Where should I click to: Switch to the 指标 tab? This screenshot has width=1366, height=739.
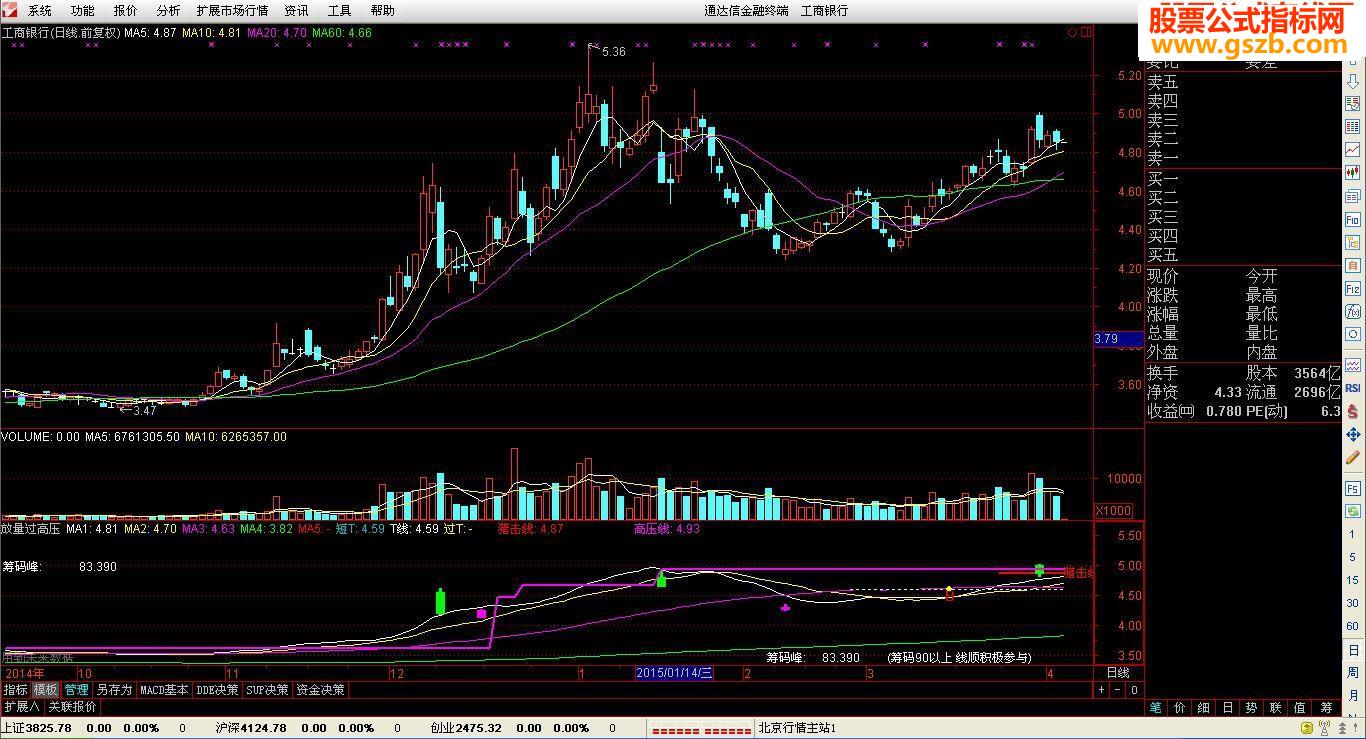pyautogui.click(x=15, y=690)
